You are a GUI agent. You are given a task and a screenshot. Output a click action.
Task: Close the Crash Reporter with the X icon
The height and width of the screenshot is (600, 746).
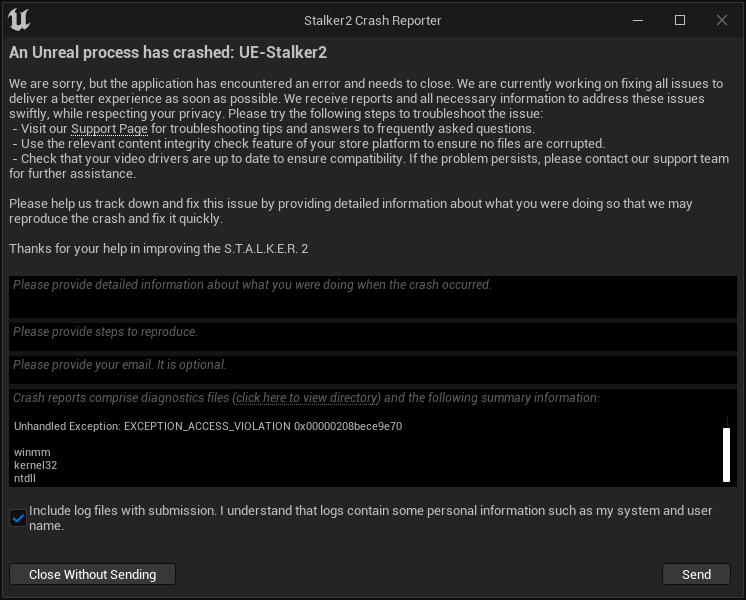point(722,20)
